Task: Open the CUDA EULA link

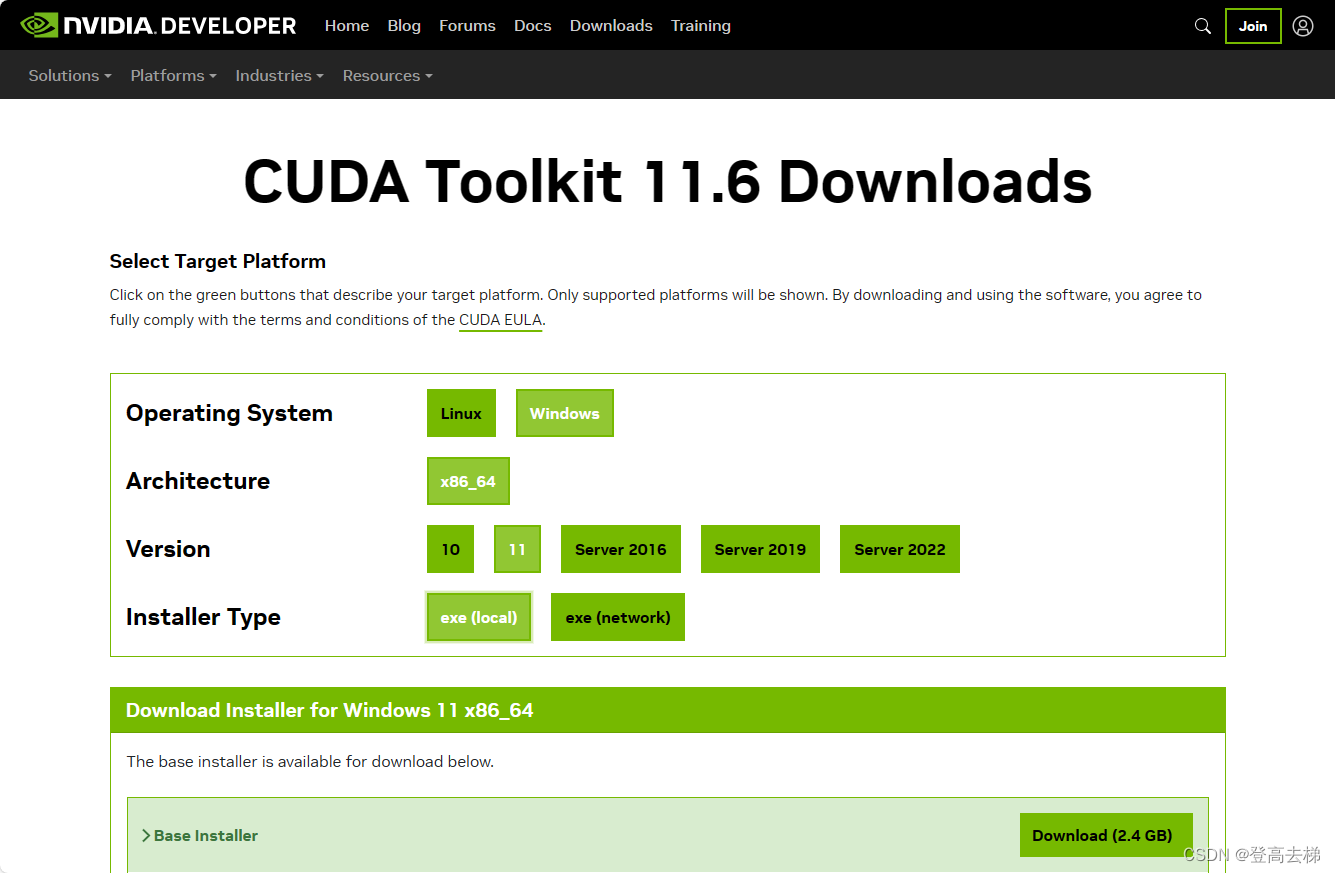Action: point(501,320)
